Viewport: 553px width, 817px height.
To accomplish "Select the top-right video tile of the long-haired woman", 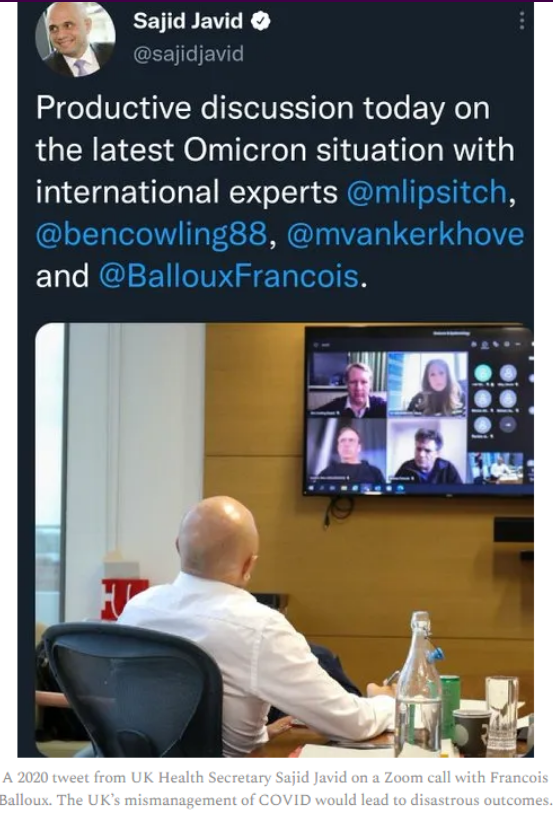I will 428,384.
